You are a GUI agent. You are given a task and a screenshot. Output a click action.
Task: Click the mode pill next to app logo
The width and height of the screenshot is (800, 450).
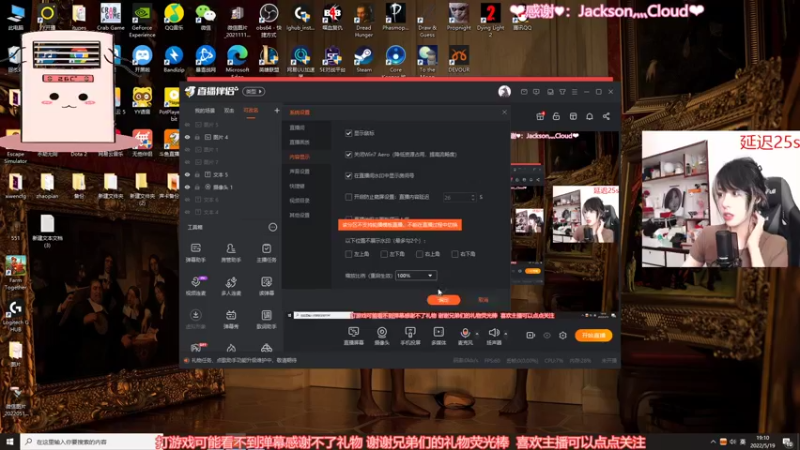click(x=254, y=91)
